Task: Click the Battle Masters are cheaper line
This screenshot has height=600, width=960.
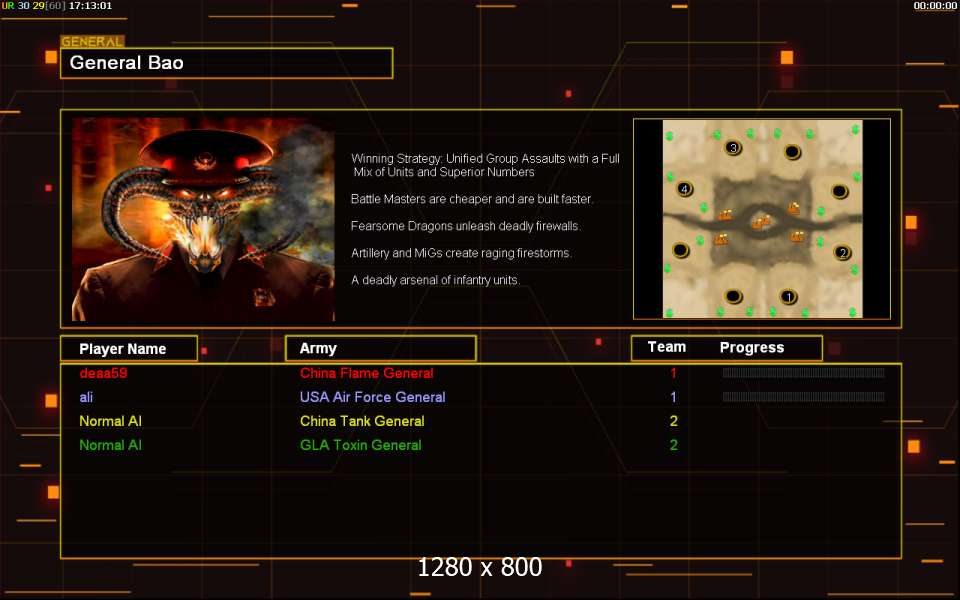Action: pos(472,199)
